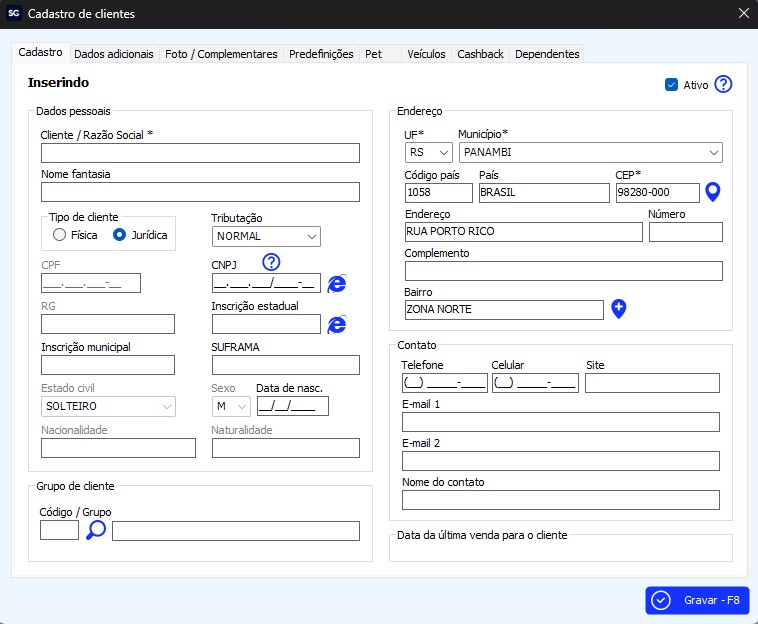
Task: Go to the Cashback tab
Action: tap(480, 54)
